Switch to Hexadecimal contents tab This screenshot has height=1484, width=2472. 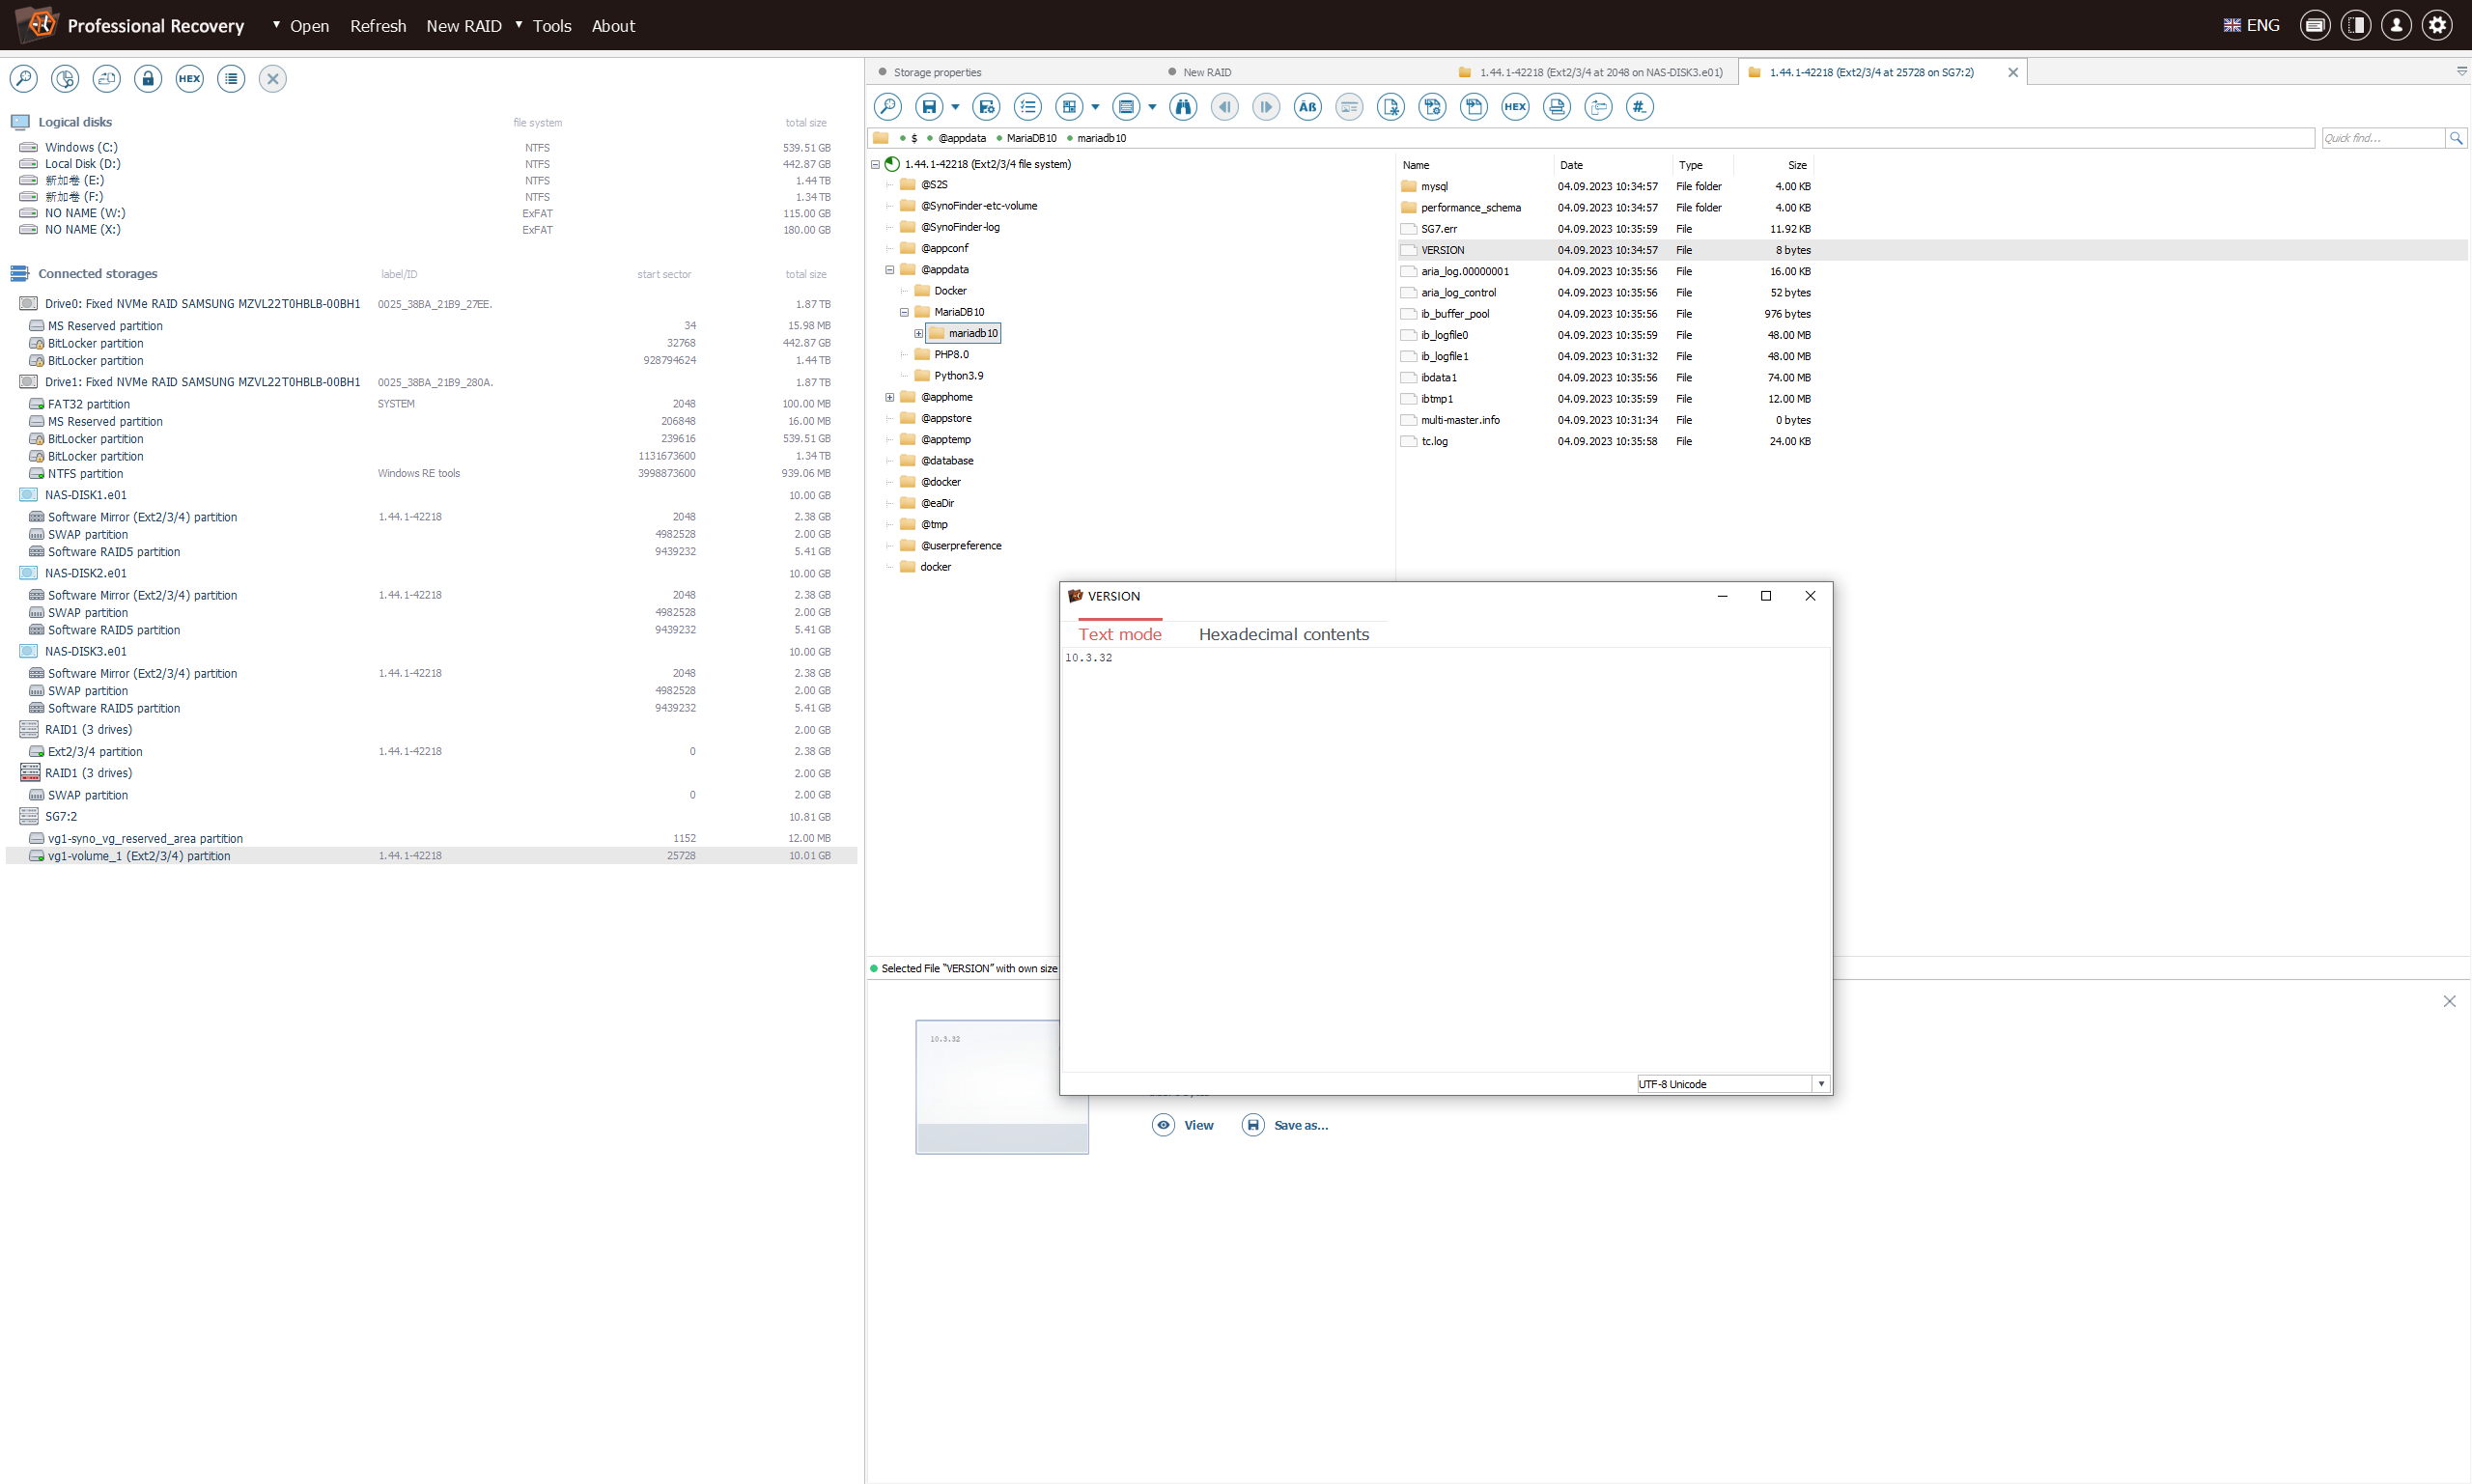coord(1283,633)
